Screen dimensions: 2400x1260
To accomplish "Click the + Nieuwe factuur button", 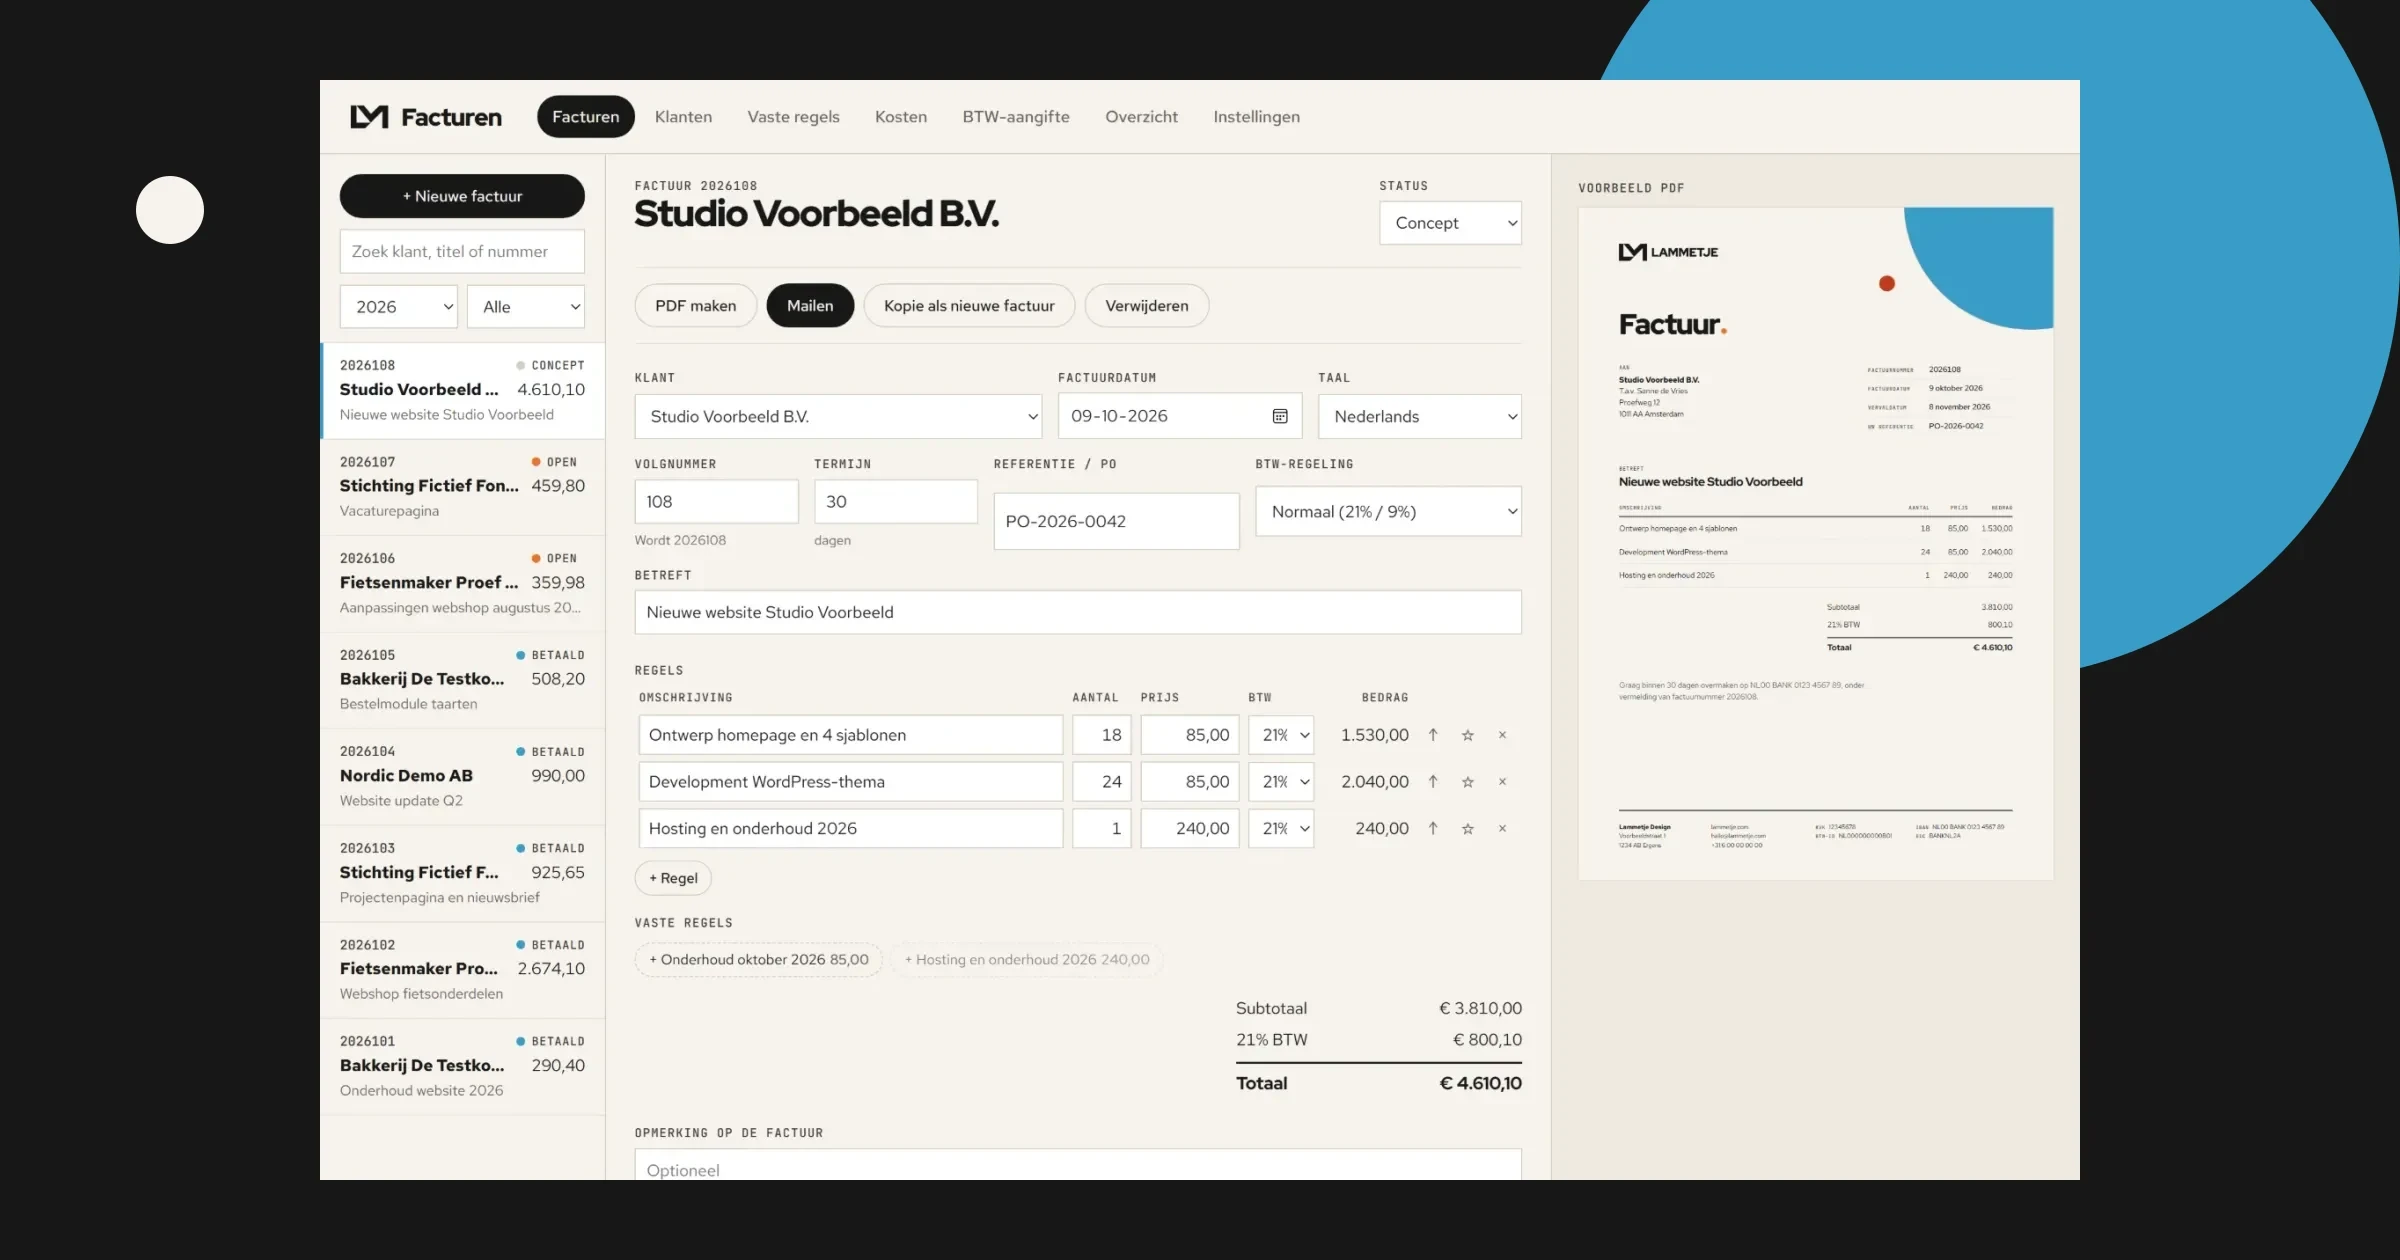I will (462, 196).
